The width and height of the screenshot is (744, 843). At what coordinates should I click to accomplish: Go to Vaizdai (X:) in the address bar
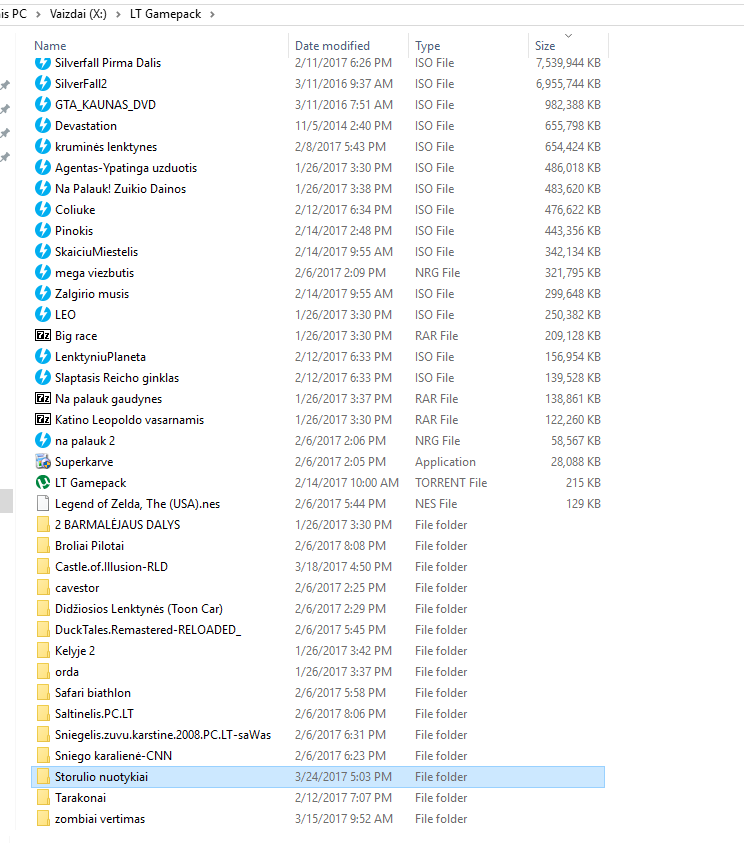(78, 14)
